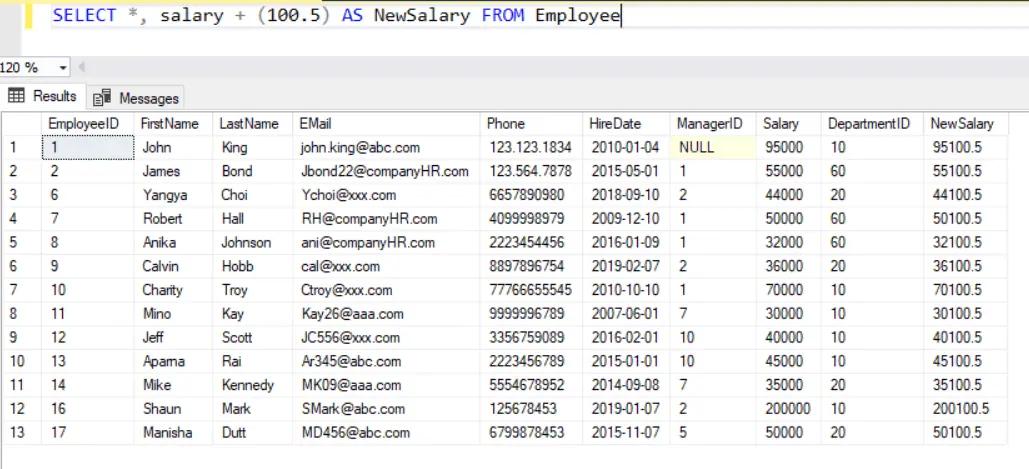Click the LastName cell containing Kennedy

coord(247,385)
